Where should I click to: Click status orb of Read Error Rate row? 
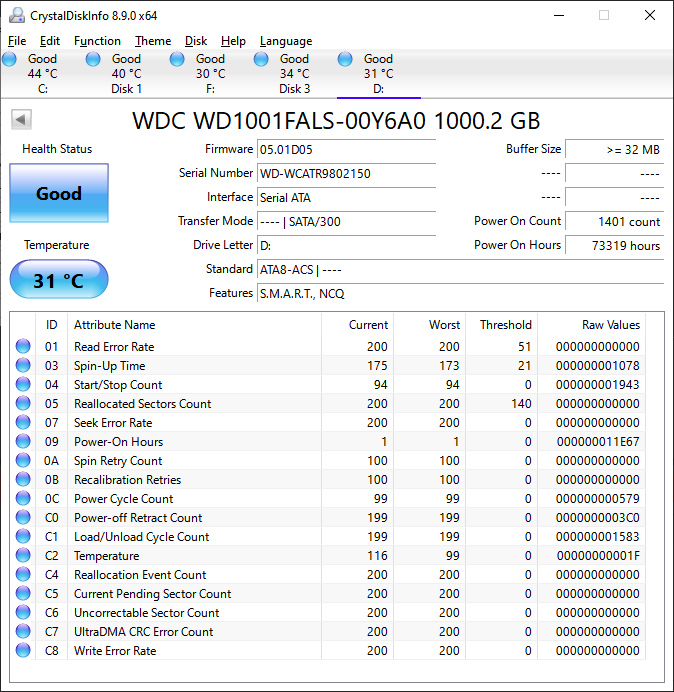tap(23, 346)
